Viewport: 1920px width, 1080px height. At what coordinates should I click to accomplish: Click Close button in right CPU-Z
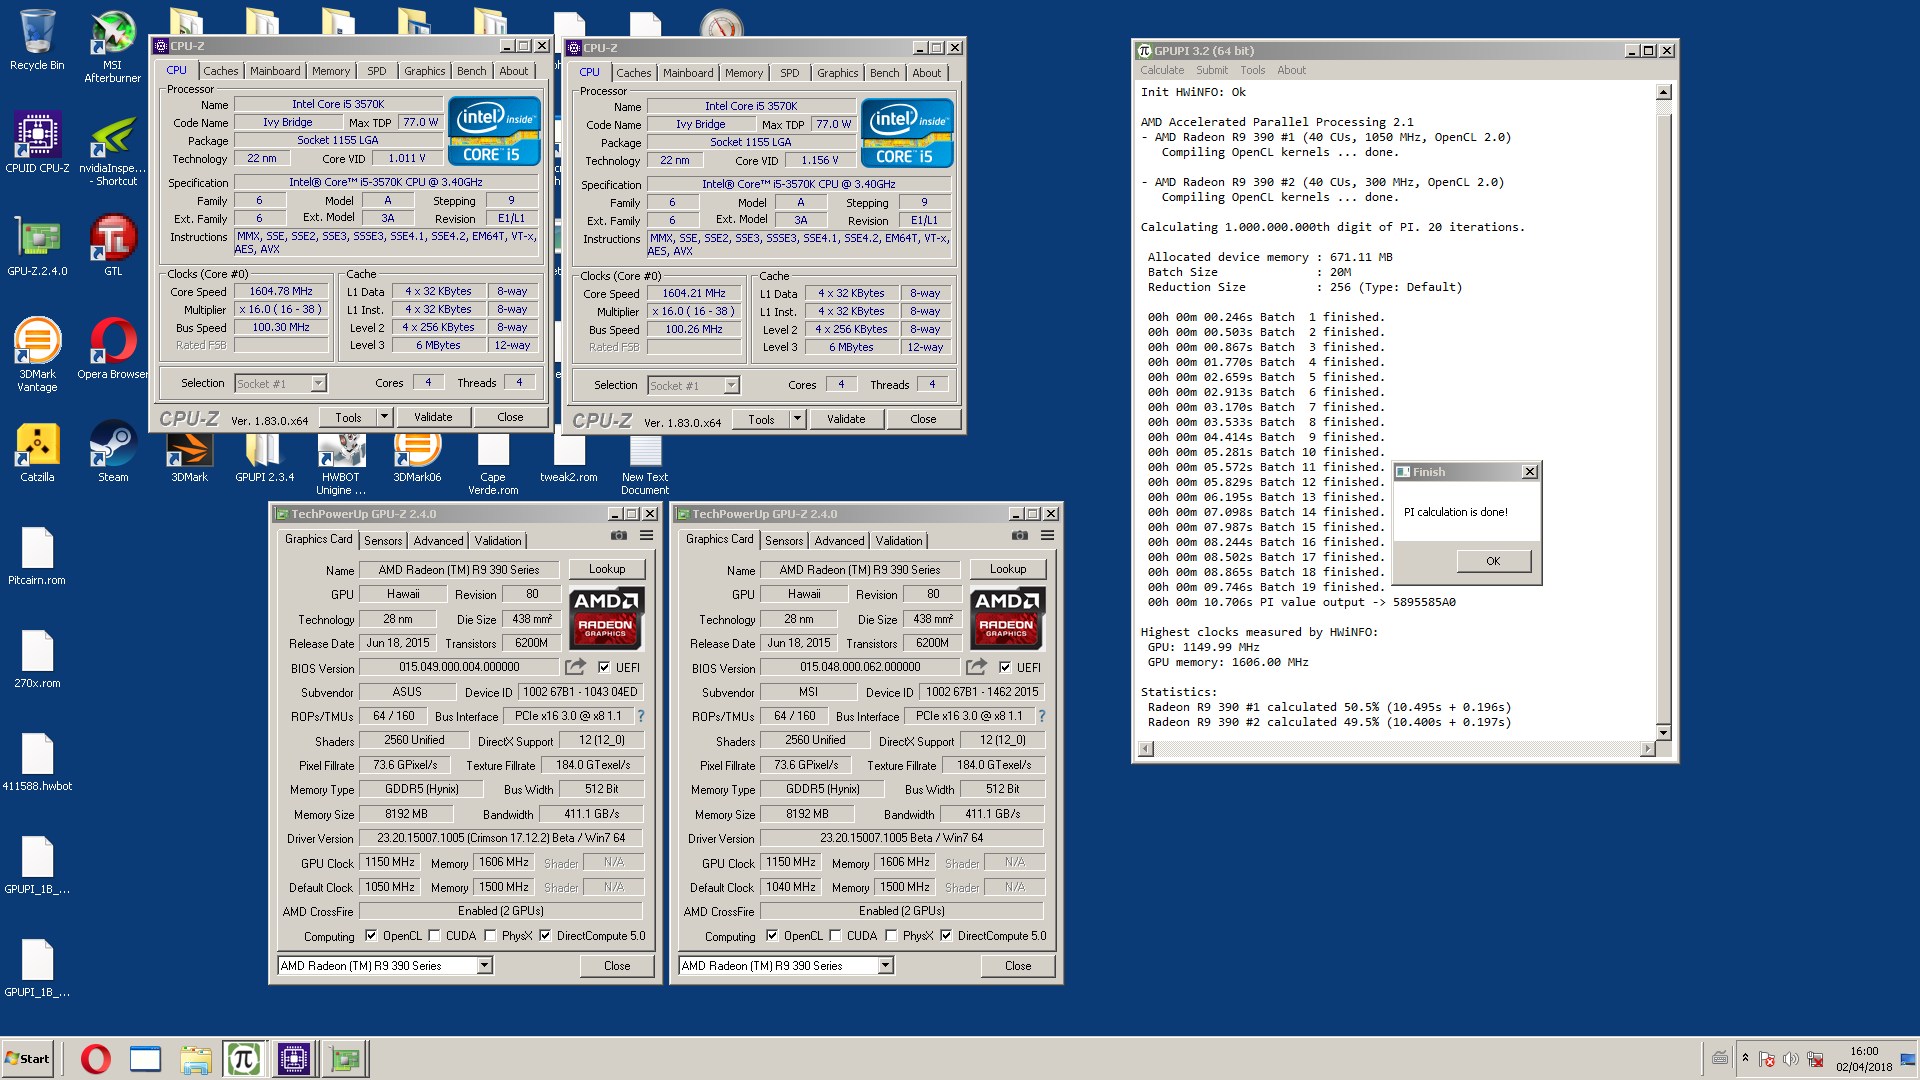point(923,419)
